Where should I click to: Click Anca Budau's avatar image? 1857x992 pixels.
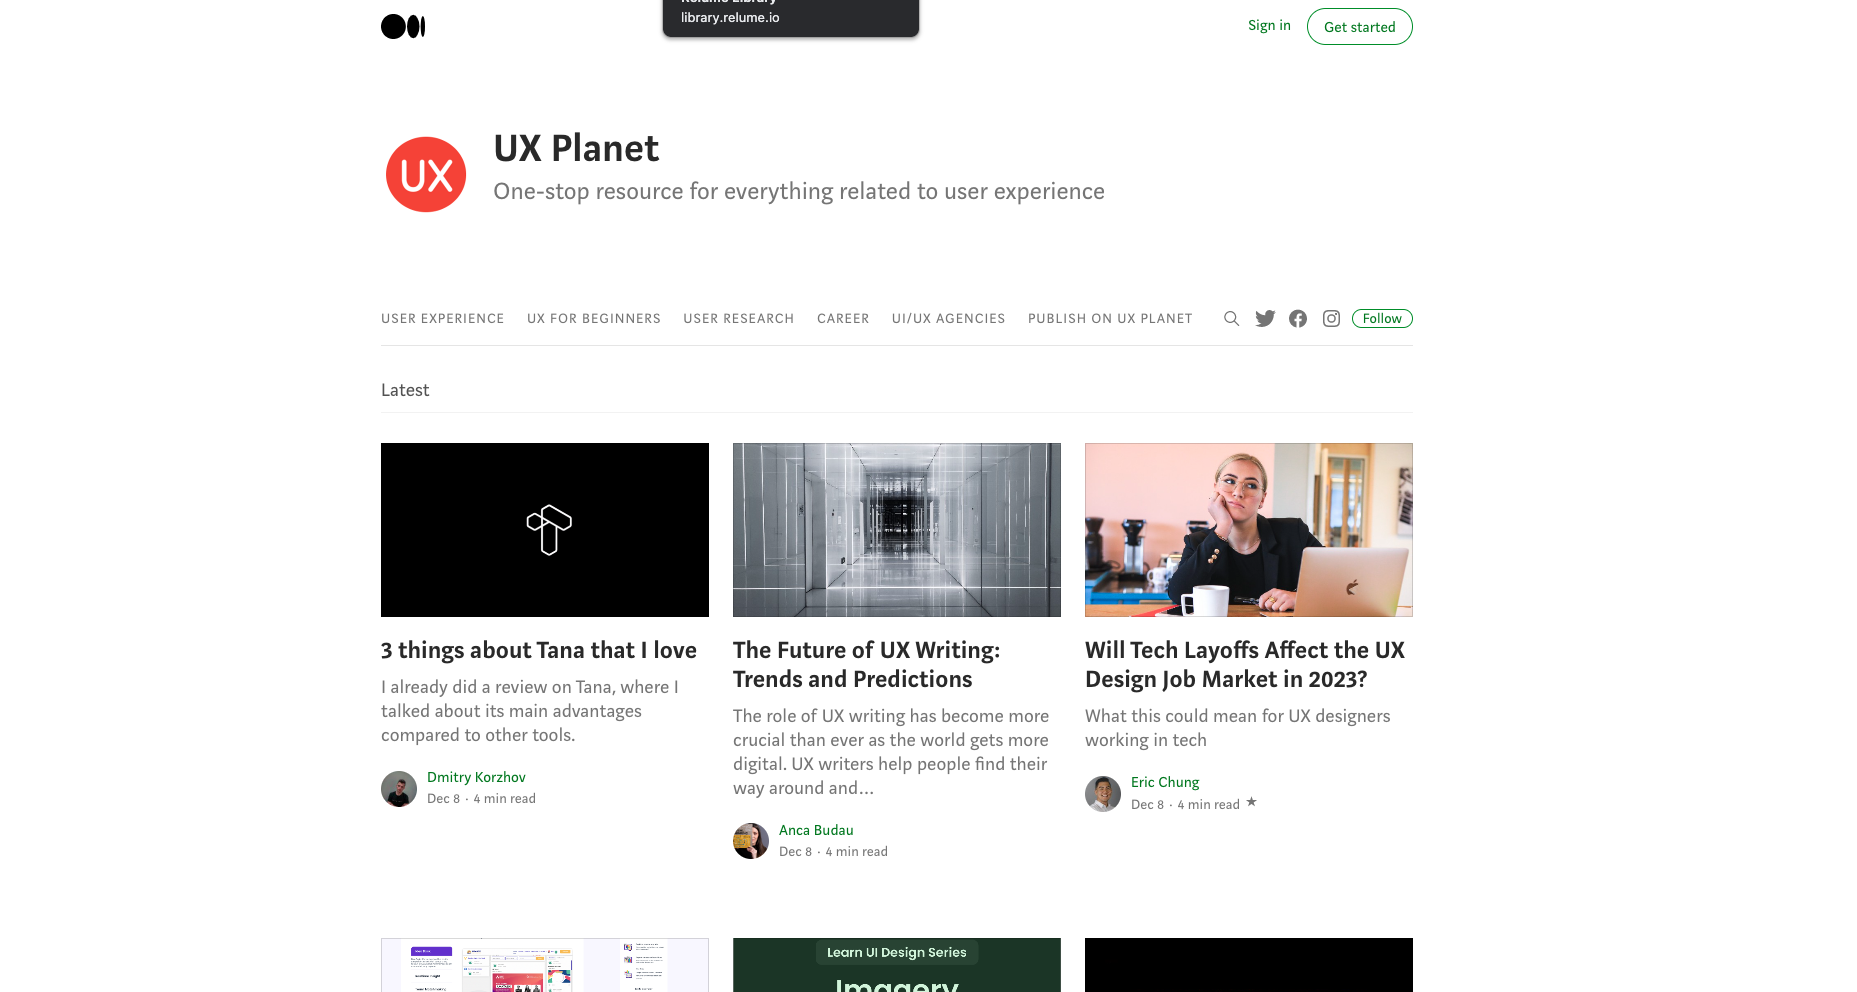(x=751, y=841)
